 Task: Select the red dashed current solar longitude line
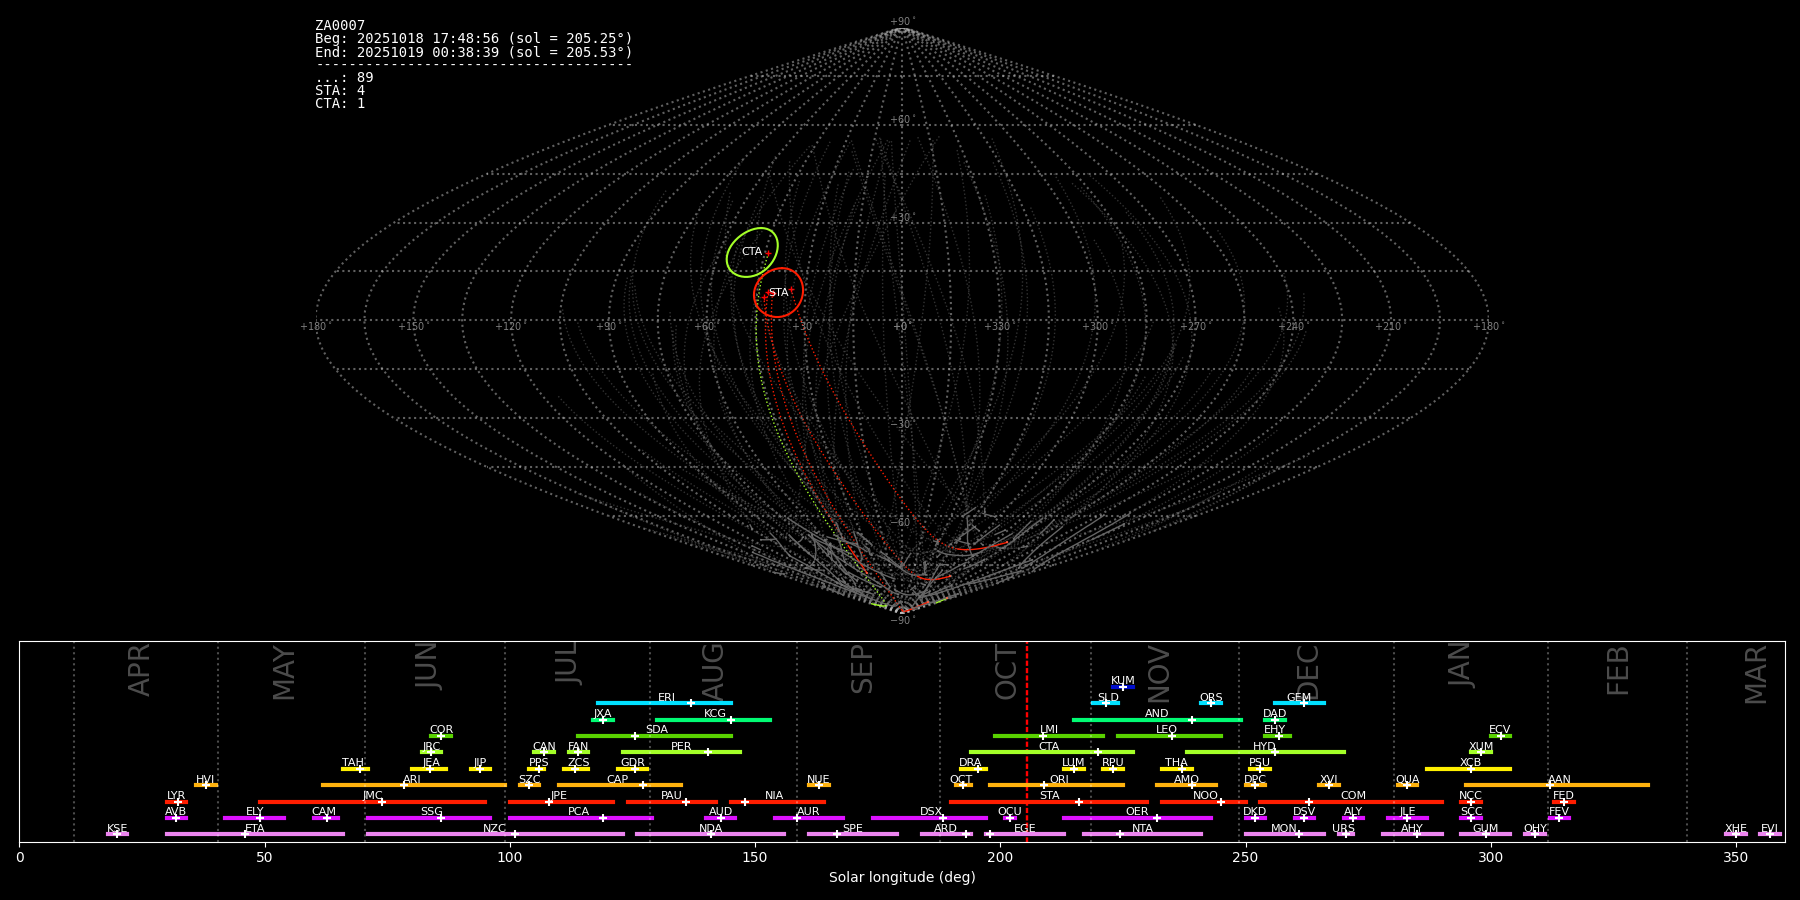pos(1026,740)
